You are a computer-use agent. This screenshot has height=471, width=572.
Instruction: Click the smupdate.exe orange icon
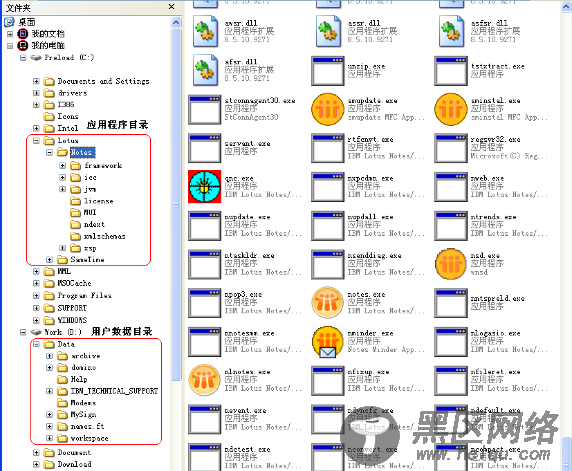[328, 109]
